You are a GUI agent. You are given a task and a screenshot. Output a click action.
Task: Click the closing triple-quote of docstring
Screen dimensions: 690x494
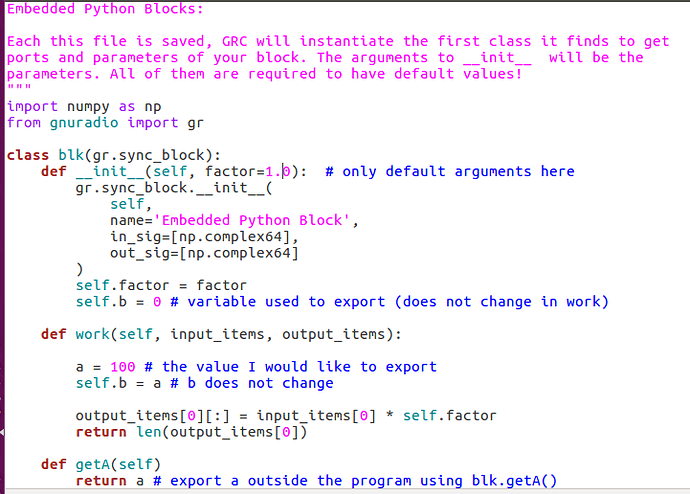click(x=19, y=88)
